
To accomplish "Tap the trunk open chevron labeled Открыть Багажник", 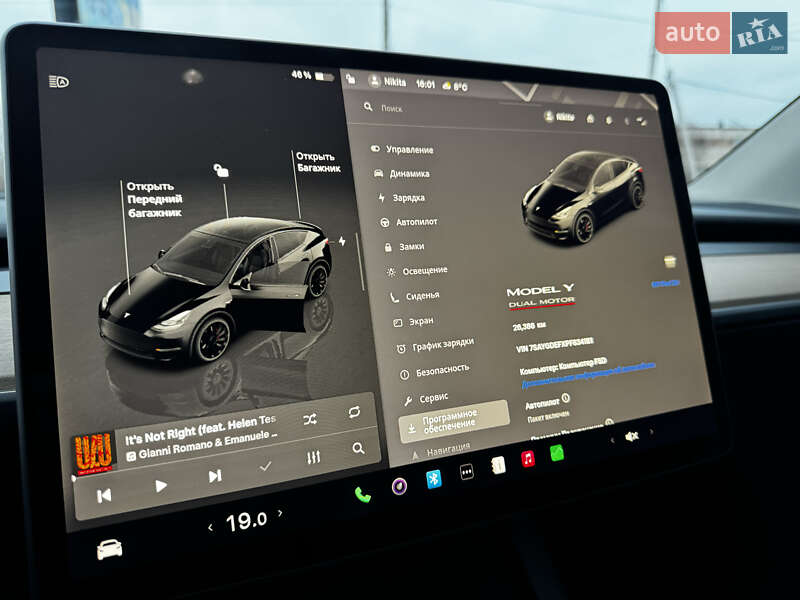I will coord(318,161).
